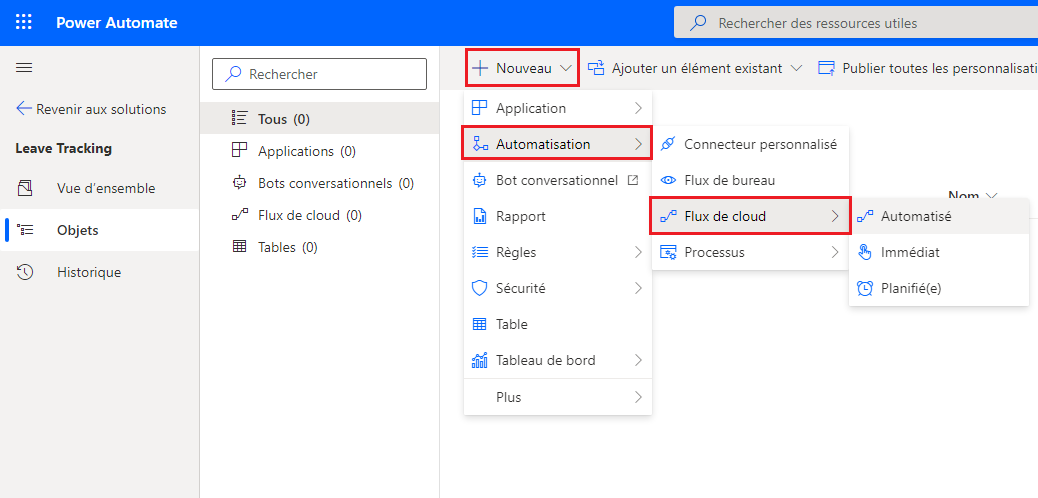Image resolution: width=1038 pixels, height=498 pixels.
Task: Click the Flux de cloud icon in tree
Action: 238,215
